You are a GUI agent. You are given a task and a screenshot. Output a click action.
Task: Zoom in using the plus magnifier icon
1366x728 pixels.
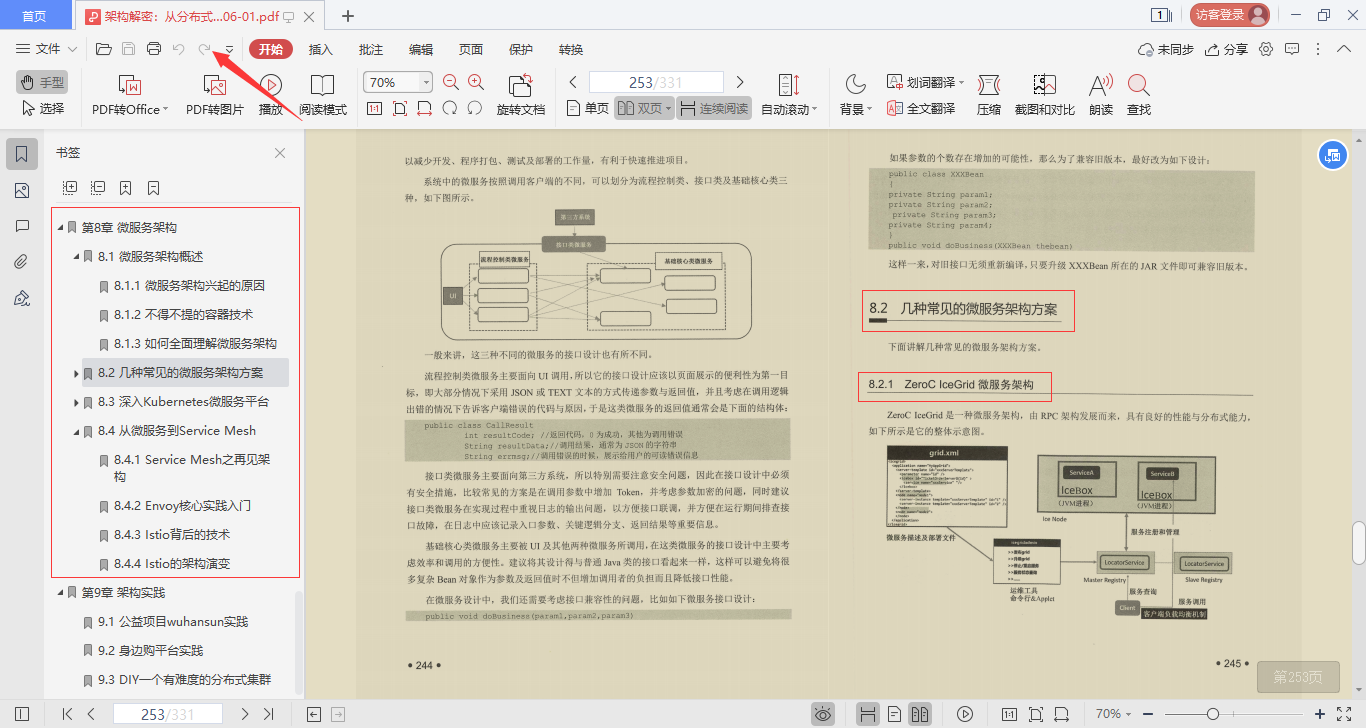476,82
